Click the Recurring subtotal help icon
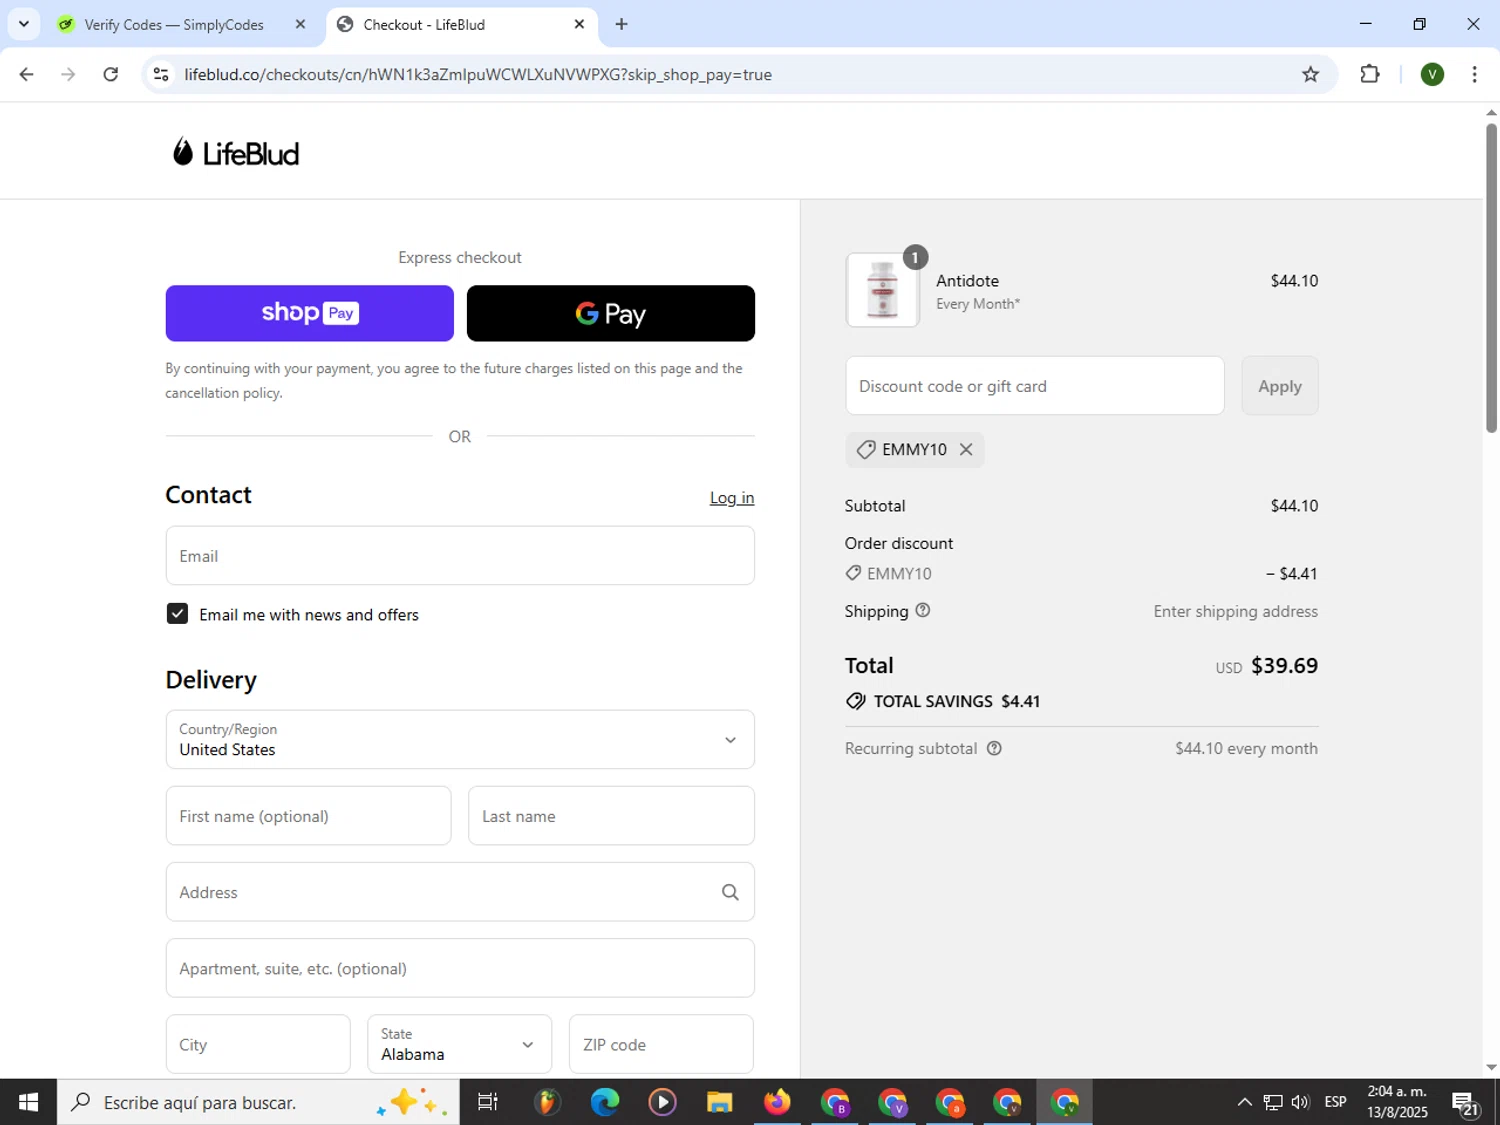The image size is (1500, 1125). [x=994, y=748]
